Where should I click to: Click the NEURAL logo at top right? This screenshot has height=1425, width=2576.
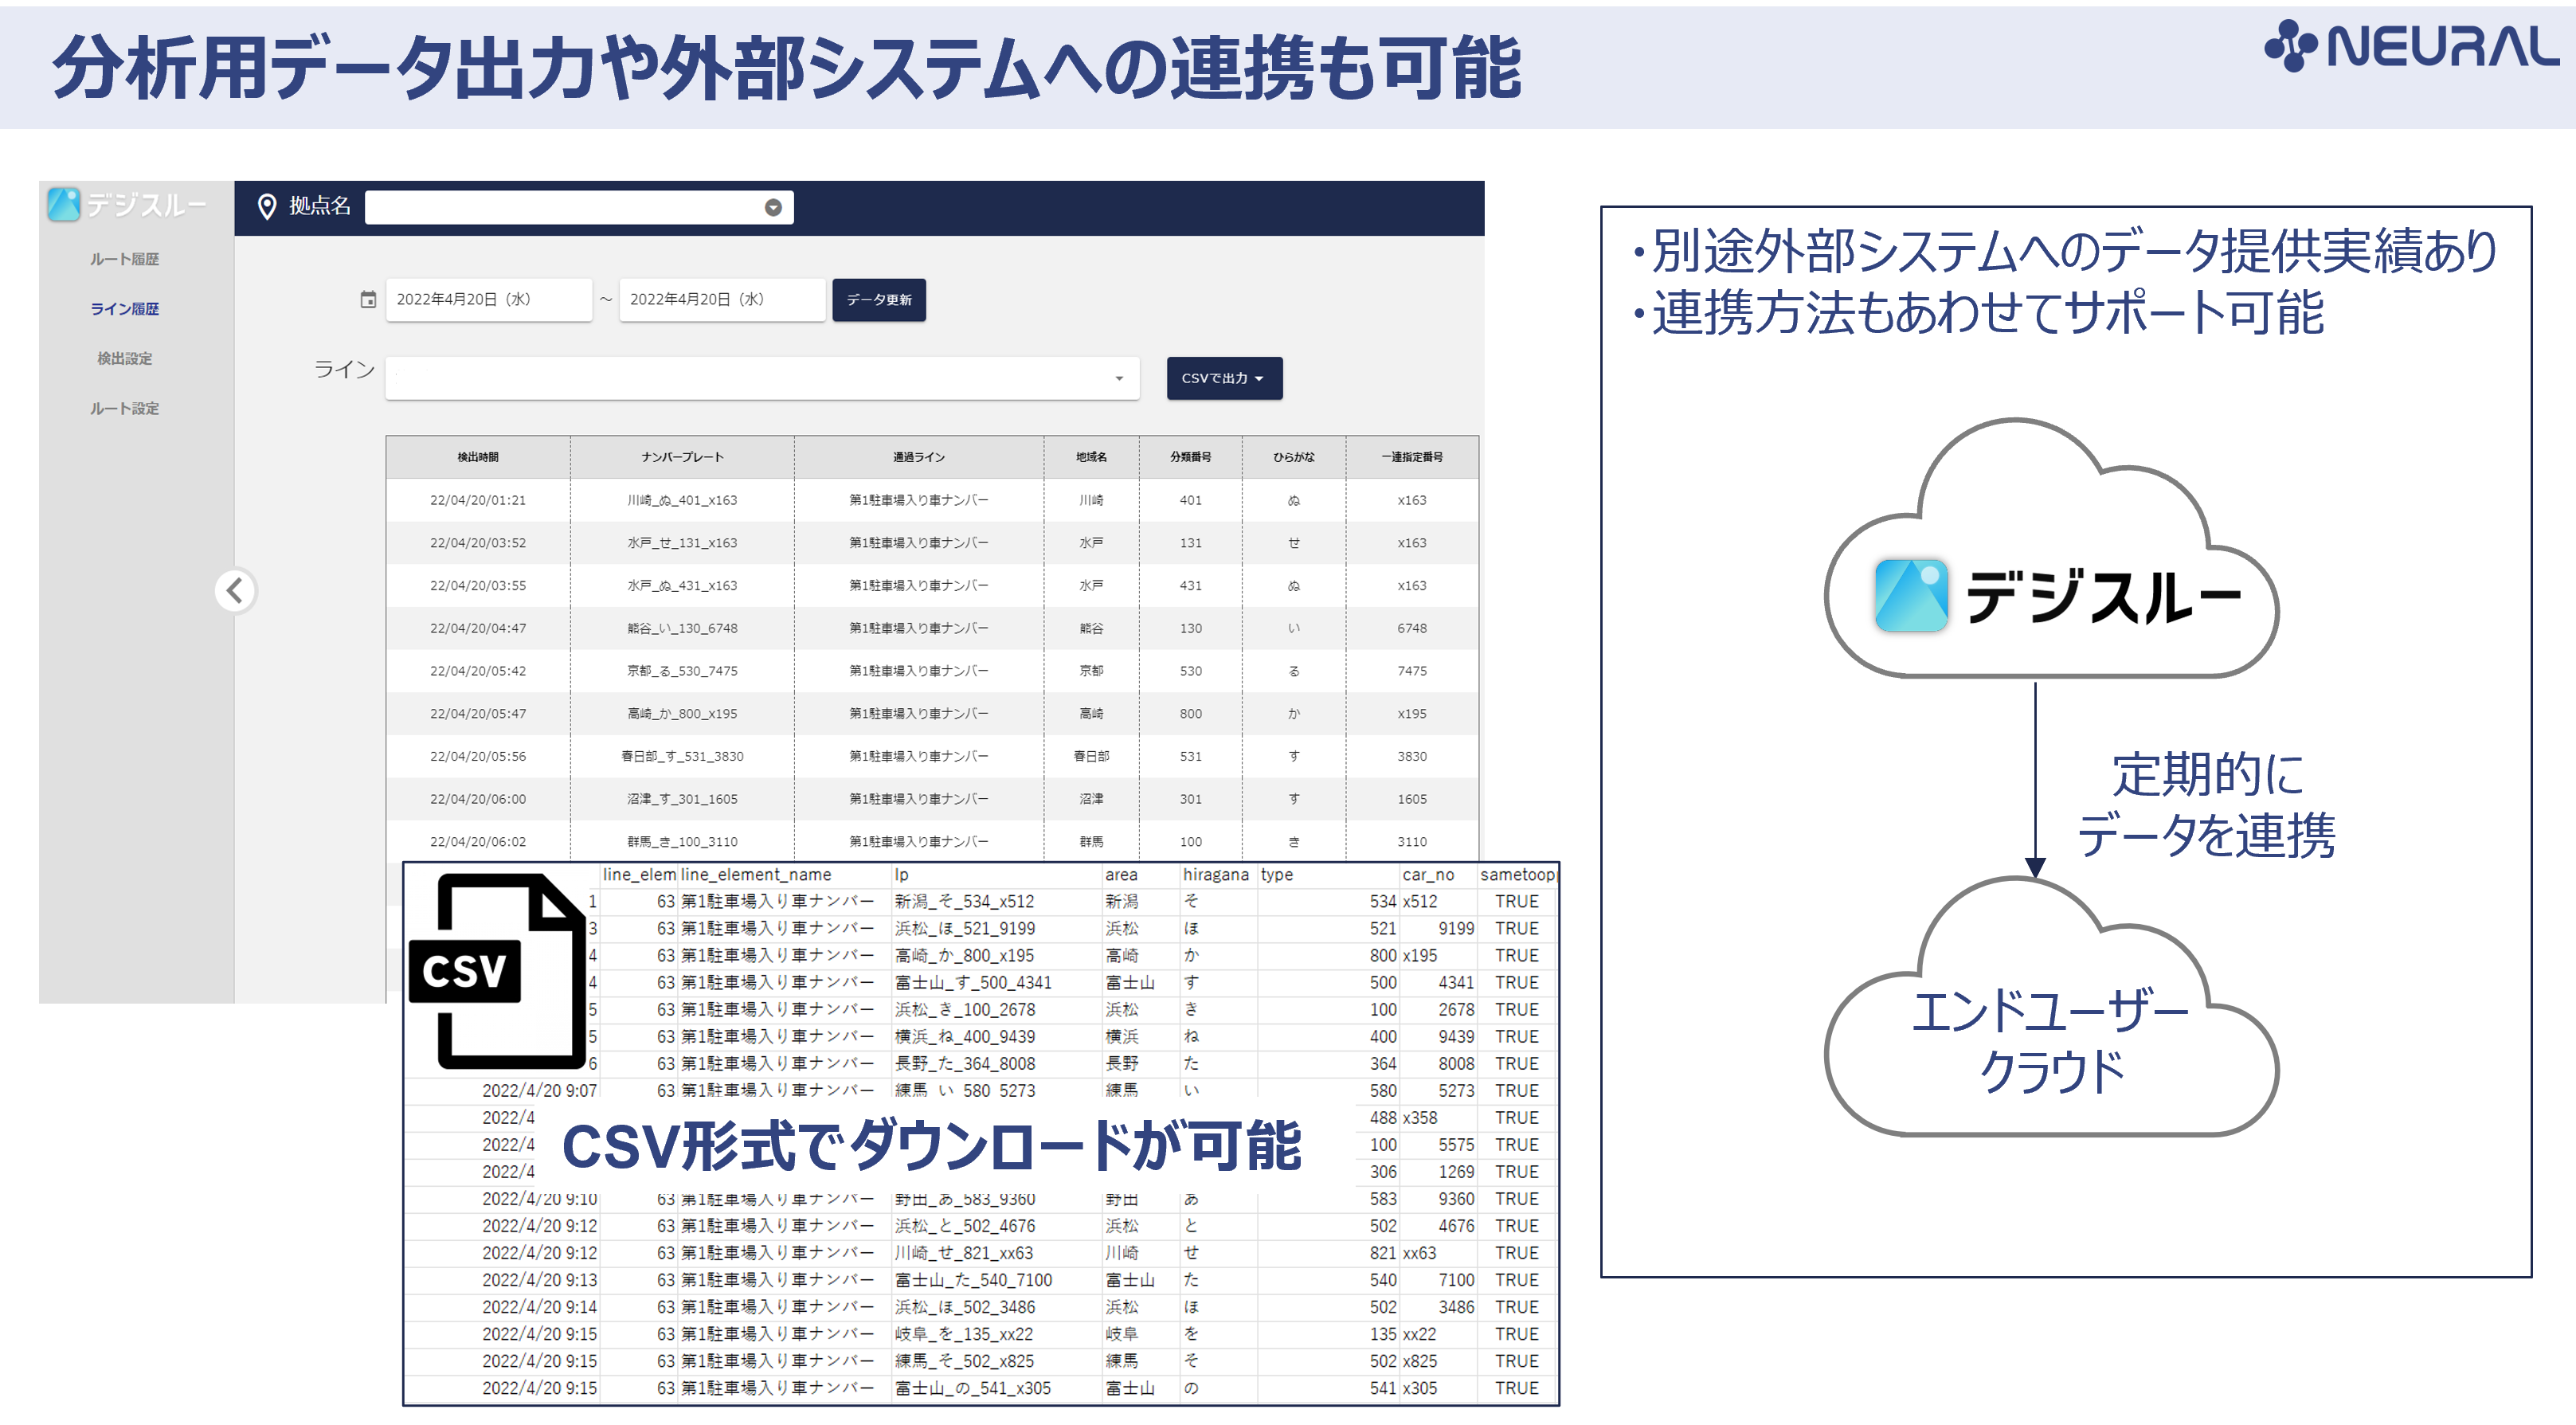(2411, 46)
